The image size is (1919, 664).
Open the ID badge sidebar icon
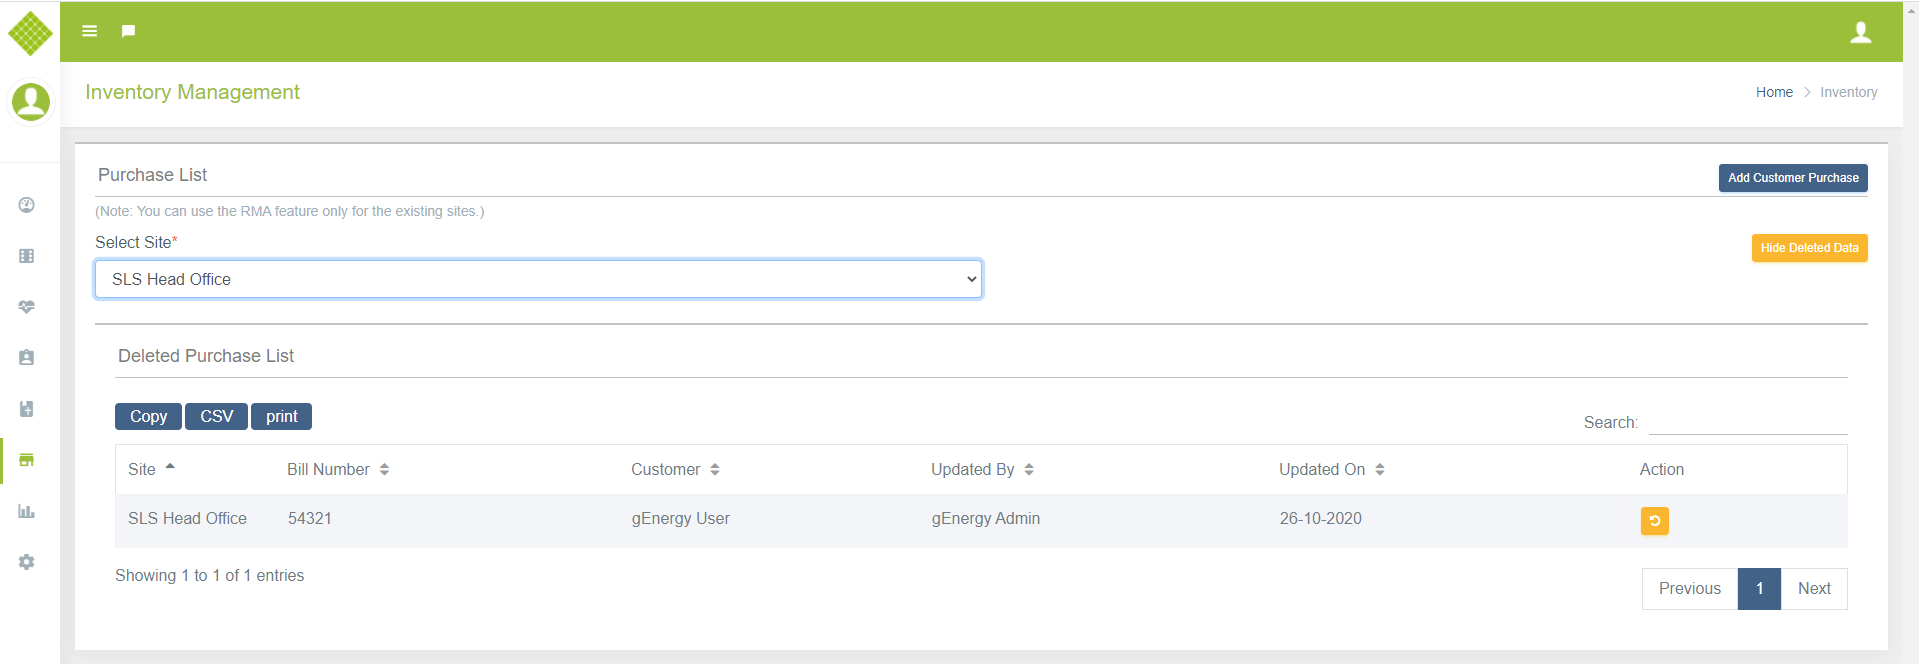pos(27,358)
